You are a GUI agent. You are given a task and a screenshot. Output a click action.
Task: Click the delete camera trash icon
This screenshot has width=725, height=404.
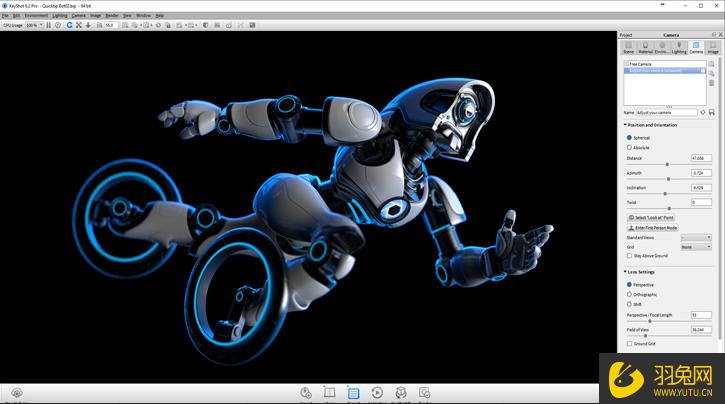pyautogui.click(x=711, y=83)
